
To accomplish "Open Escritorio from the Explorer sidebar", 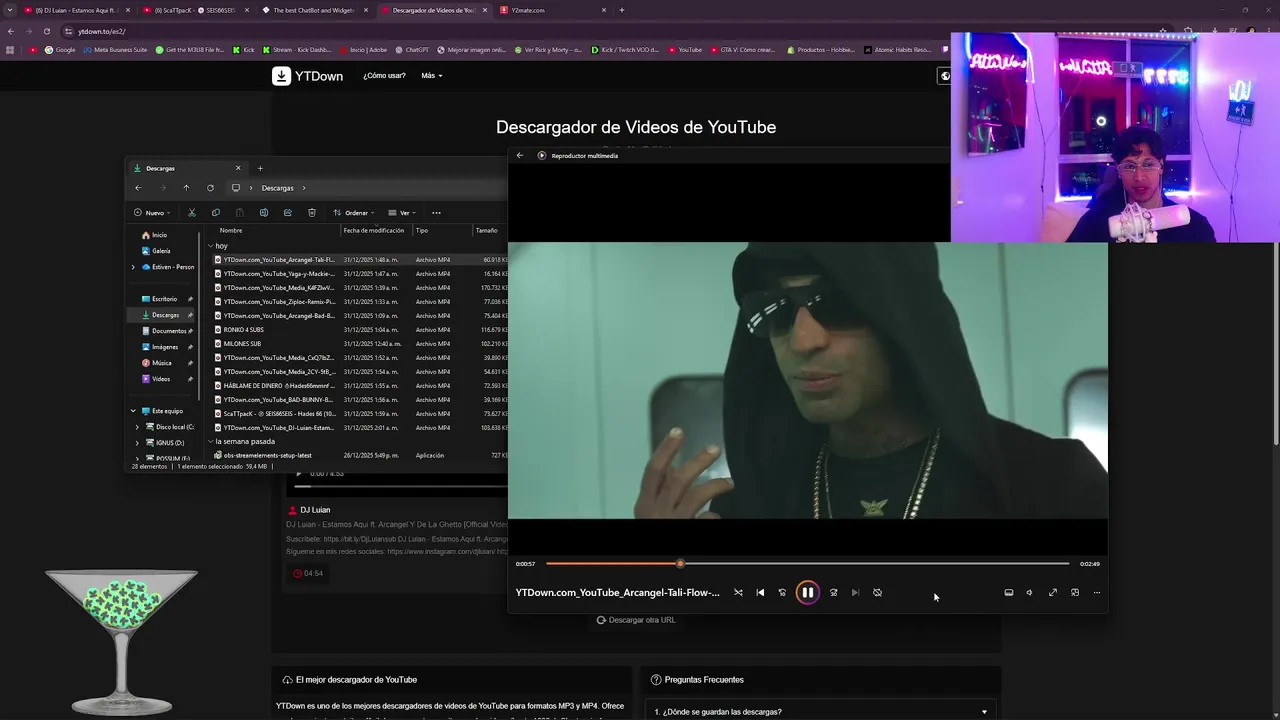I will pos(160,299).
